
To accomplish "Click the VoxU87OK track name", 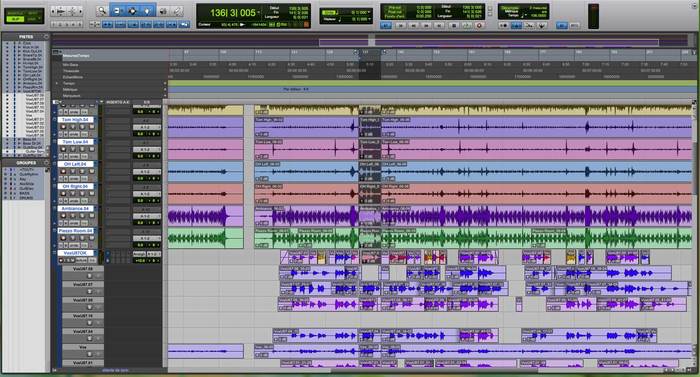I will pyautogui.click(x=75, y=253).
